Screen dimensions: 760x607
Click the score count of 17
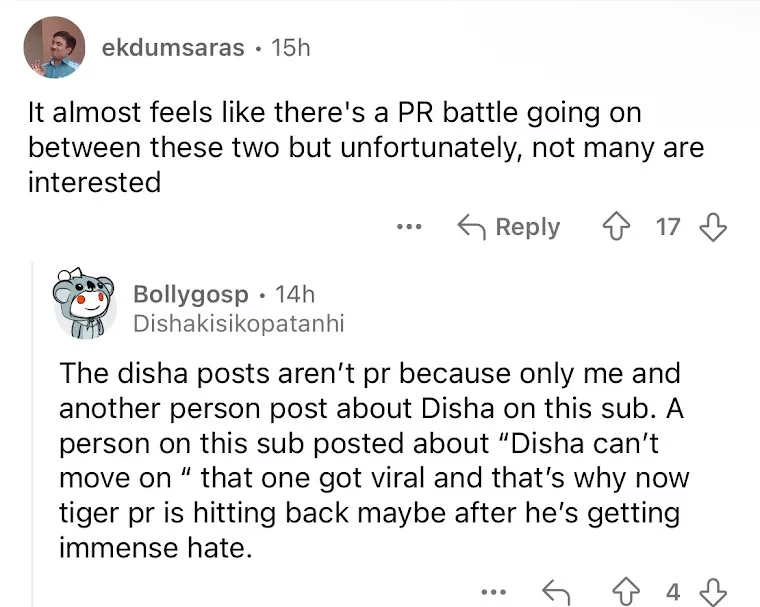coord(668,227)
